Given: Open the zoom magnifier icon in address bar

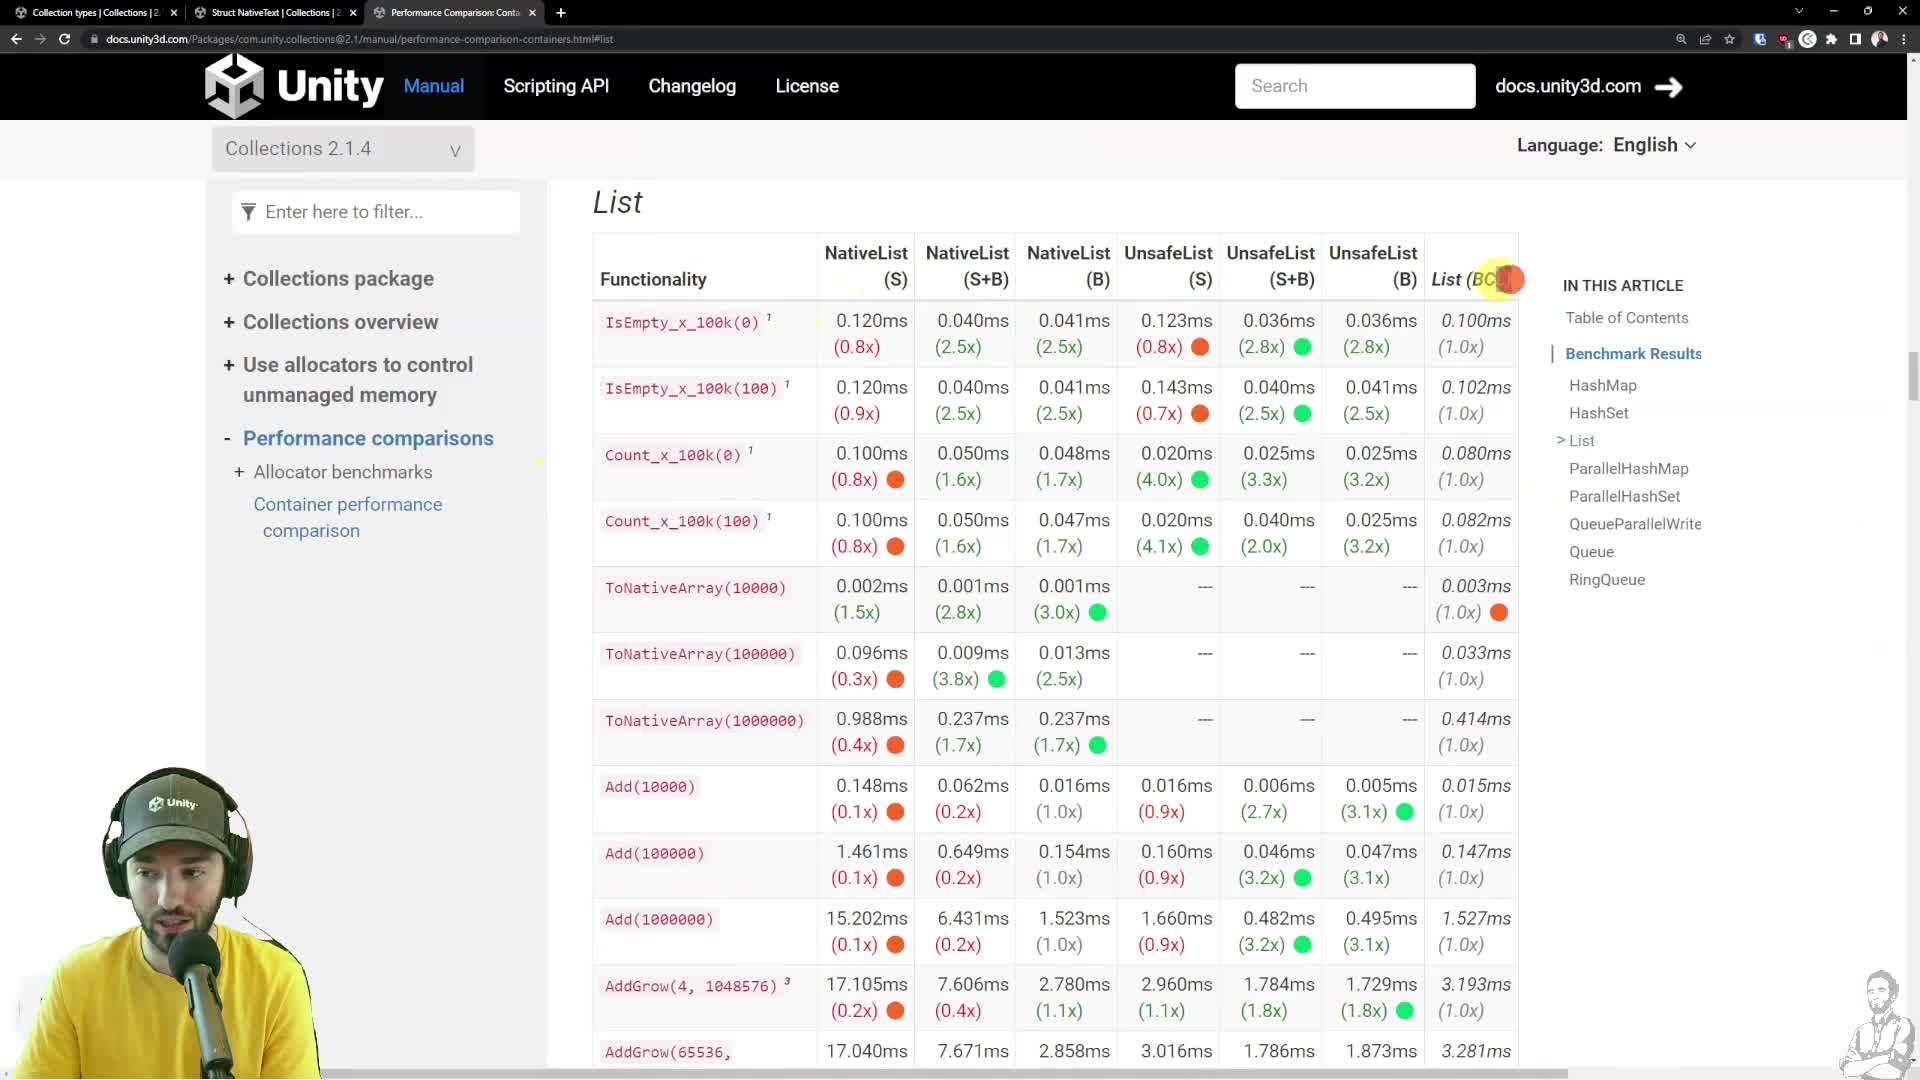Looking at the screenshot, I should click(x=1680, y=39).
